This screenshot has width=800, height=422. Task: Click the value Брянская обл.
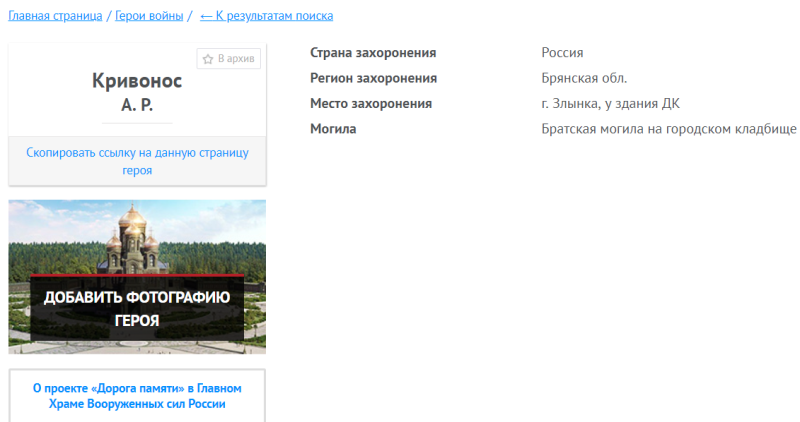pos(584,78)
